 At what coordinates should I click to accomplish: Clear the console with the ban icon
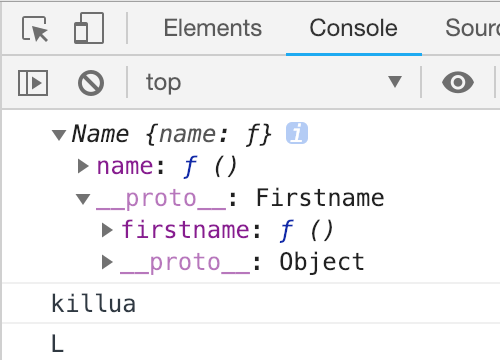pos(91,83)
